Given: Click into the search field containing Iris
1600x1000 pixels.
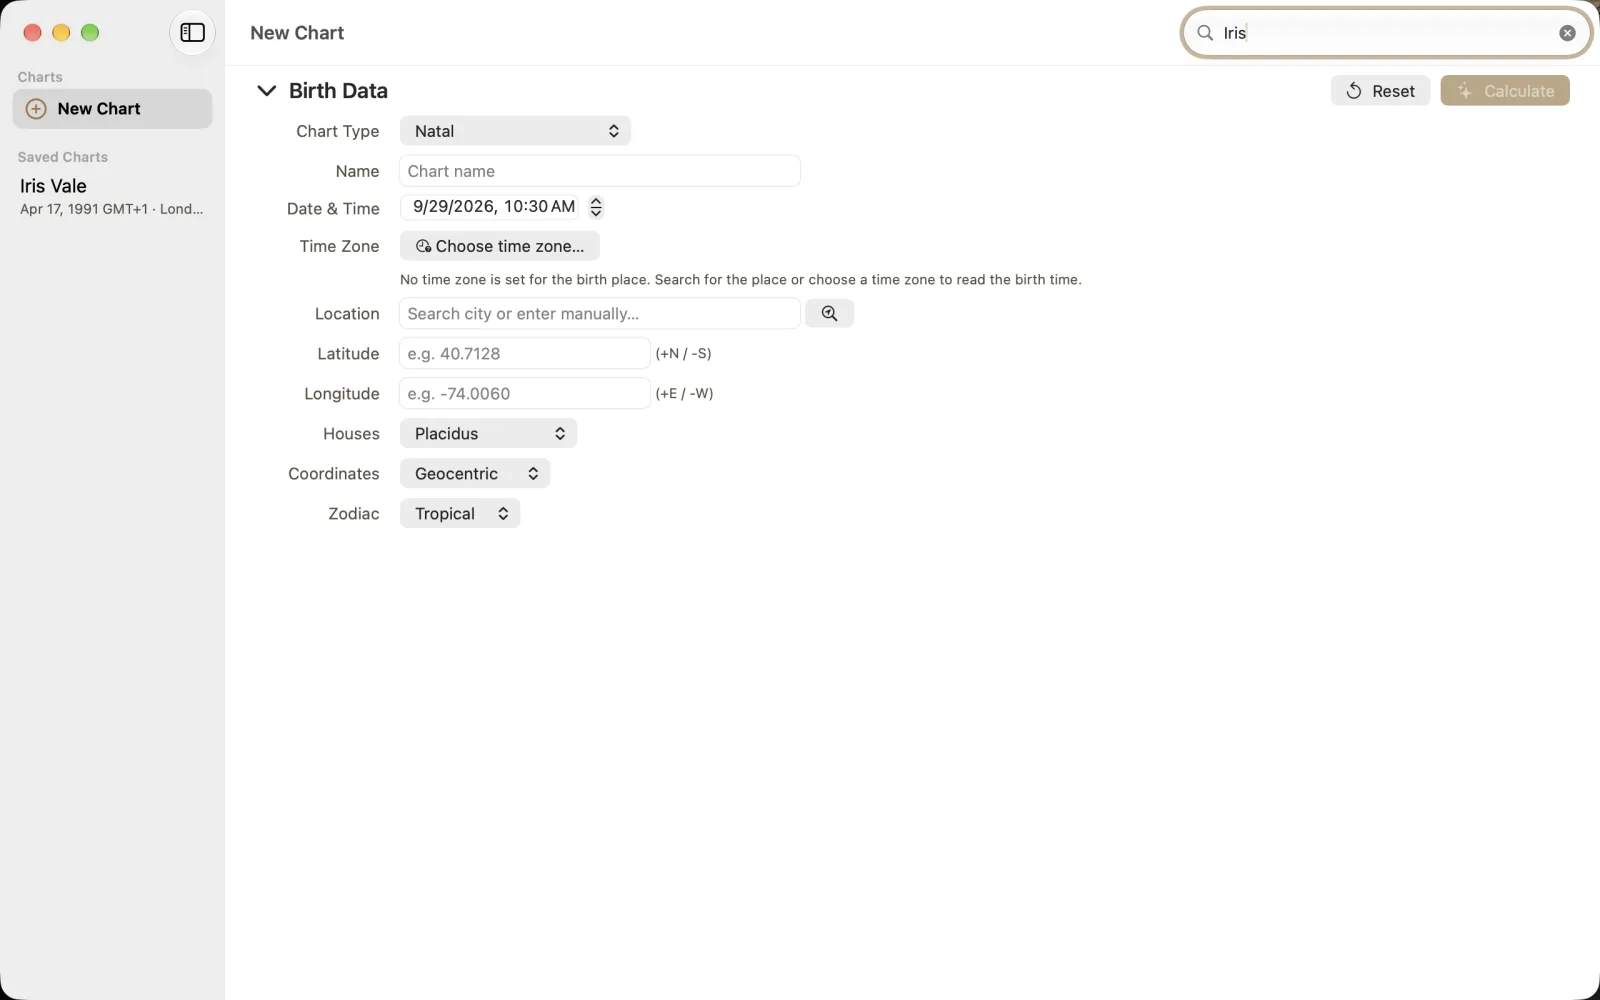Looking at the screenshot, I should [1387, 33].
